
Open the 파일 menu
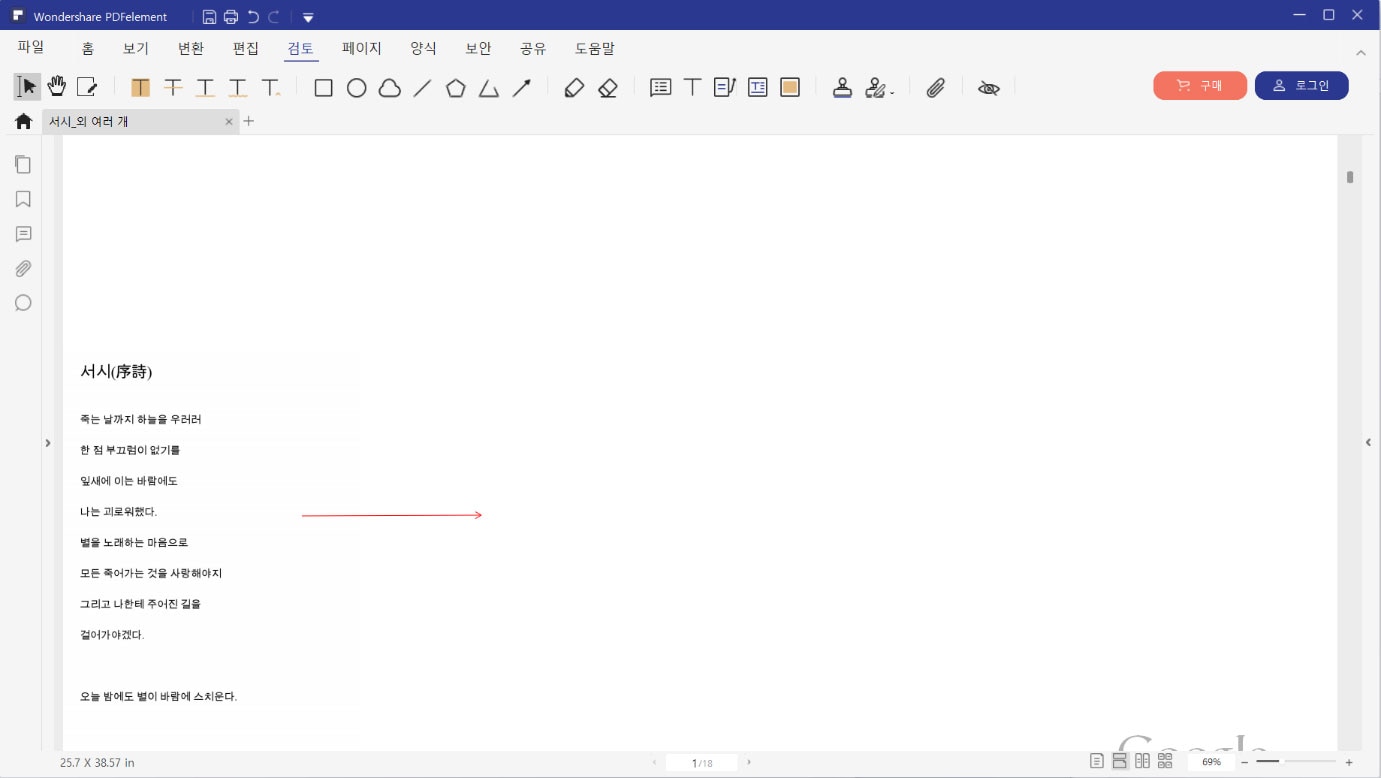31,47
